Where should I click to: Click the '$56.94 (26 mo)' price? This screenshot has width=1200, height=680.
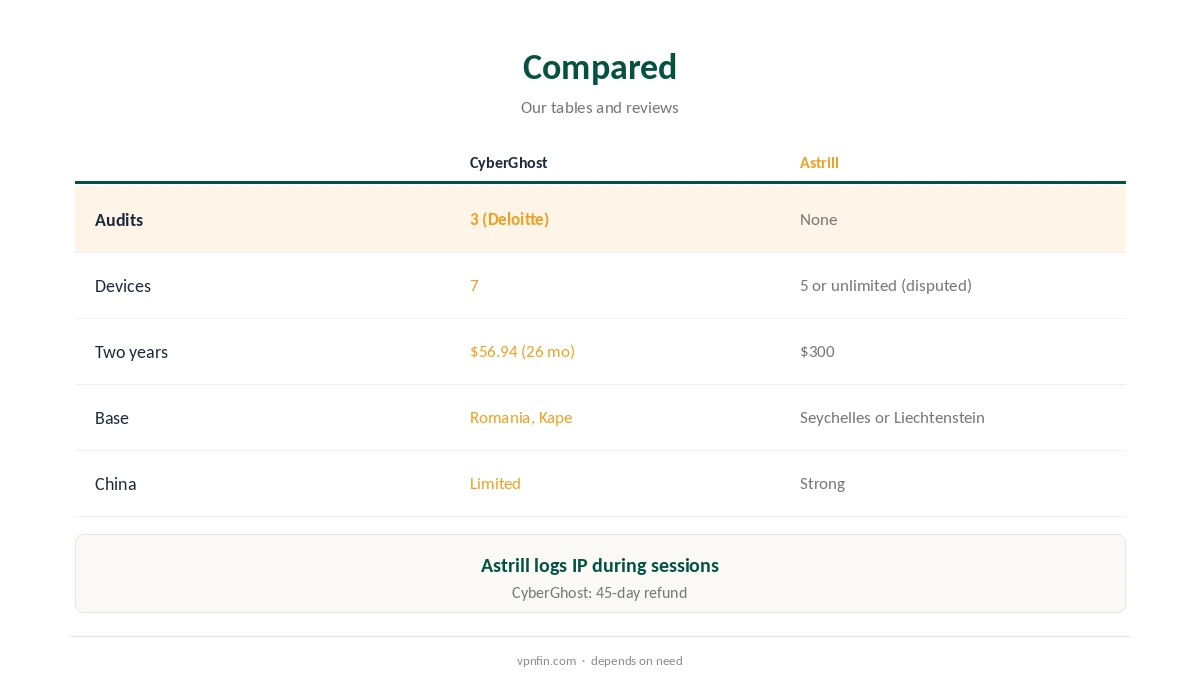pos(522,352)
